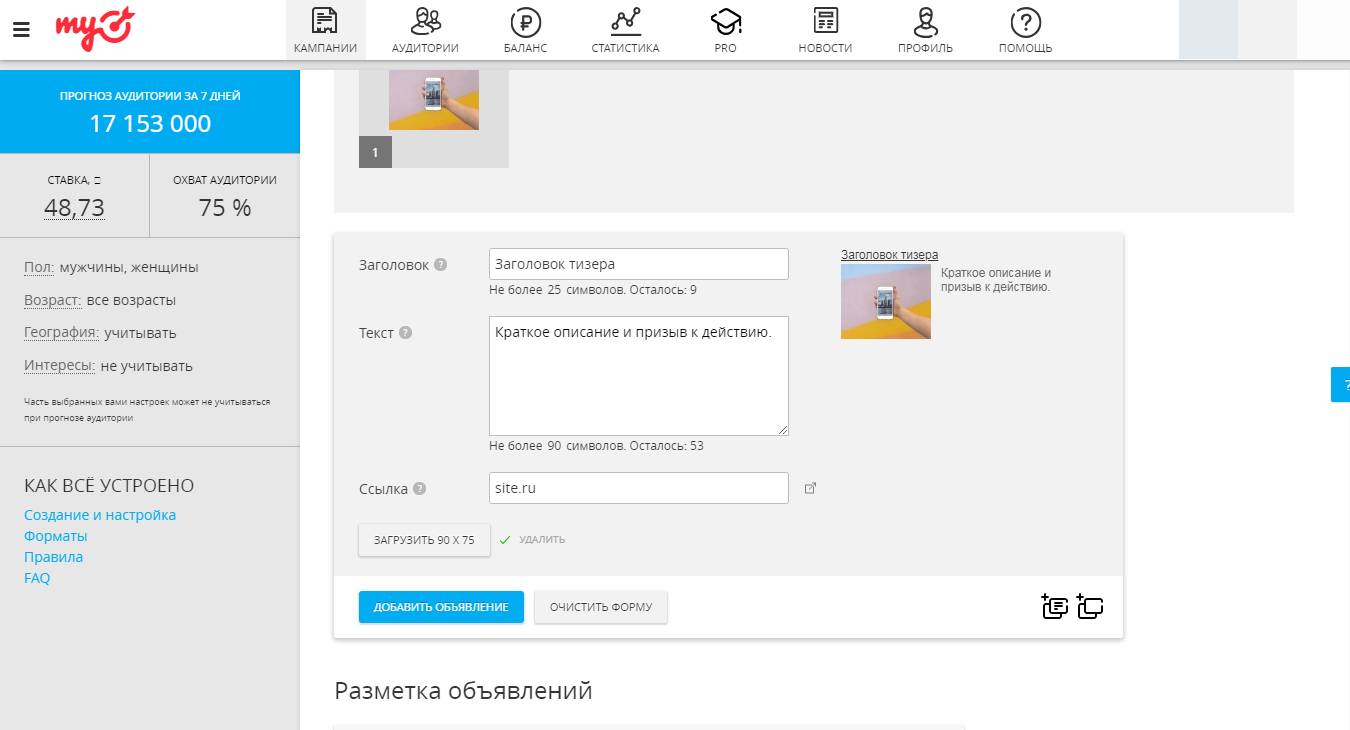Viewport: 1350px width, 730px height.
Task: Click the Загрузить 90 x 75 button
Action: [424, 540]
